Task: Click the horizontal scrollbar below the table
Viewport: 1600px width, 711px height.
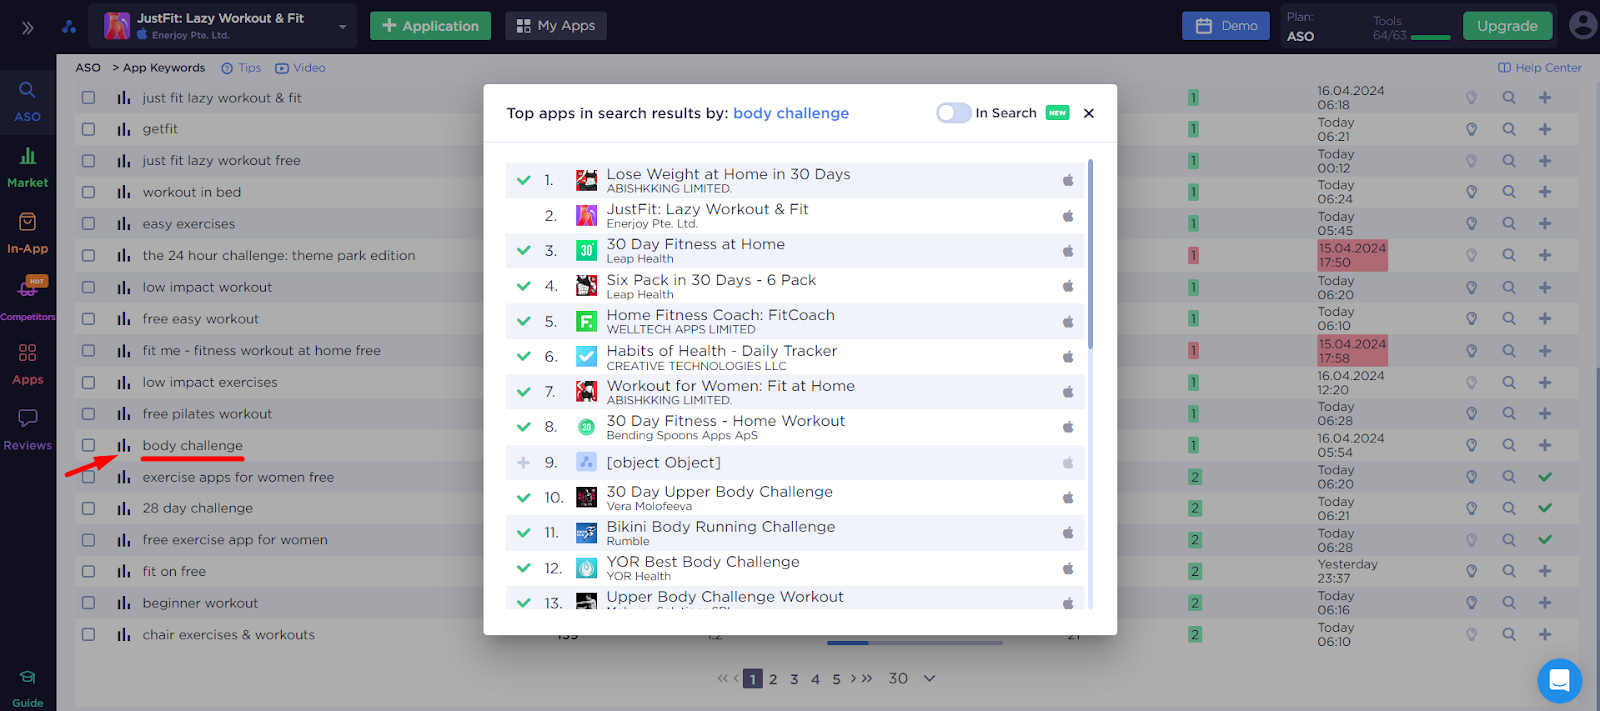Action: pos(915,643)
